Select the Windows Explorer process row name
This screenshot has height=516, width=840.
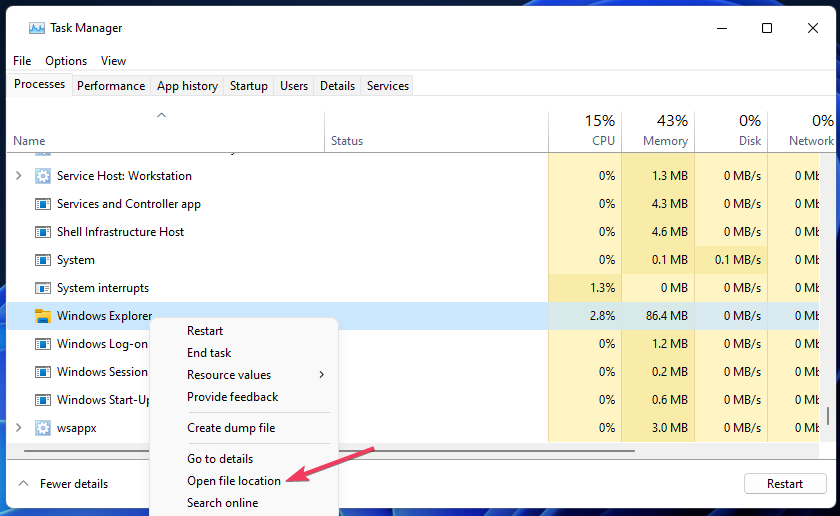tap(104, 316)
